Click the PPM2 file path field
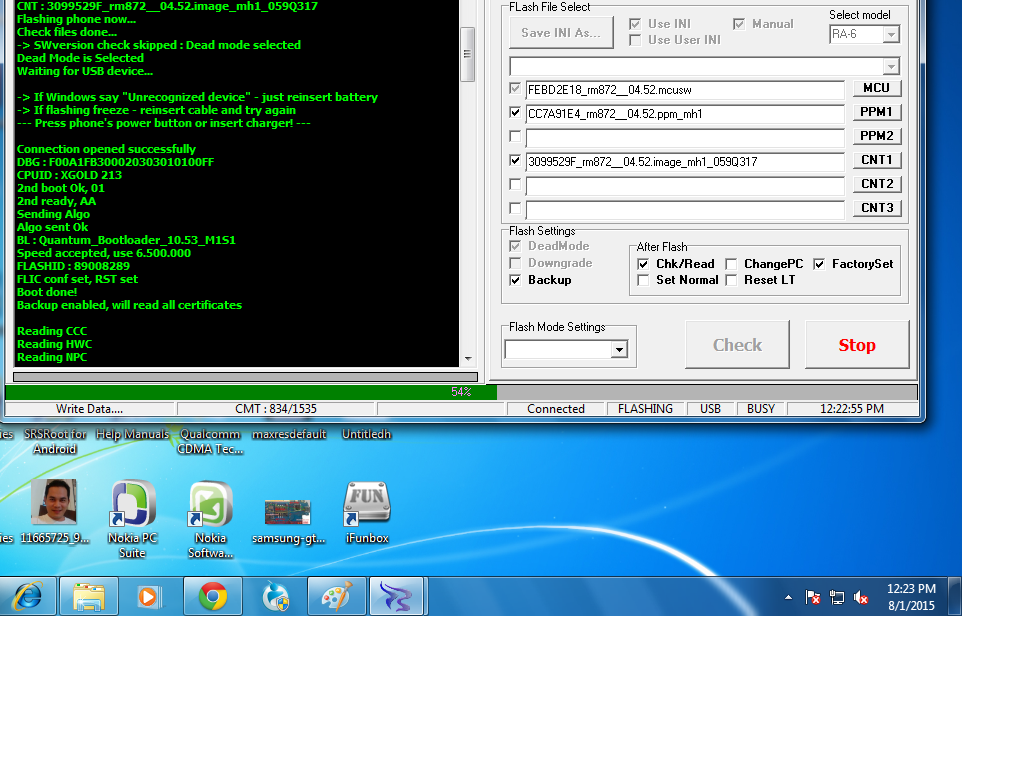The width and height of the screenshot is (1024, 768). pos(685,137)
